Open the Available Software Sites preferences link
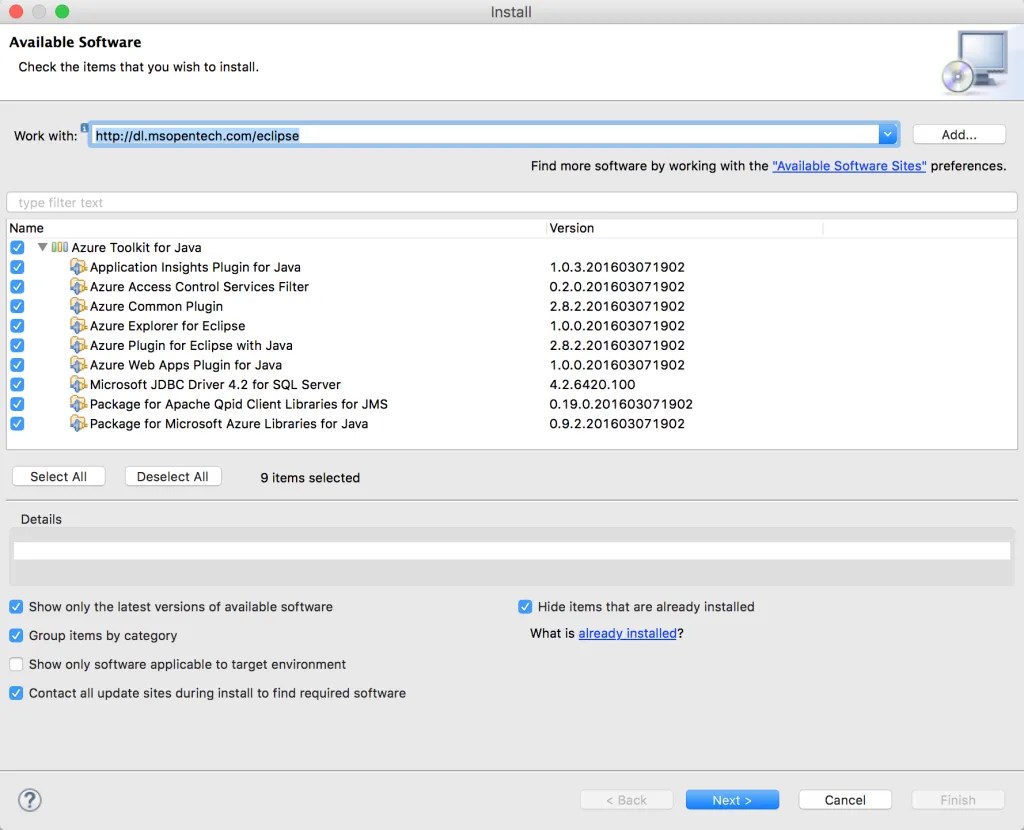The height and width of the screenshot is (830, 1024). (849, 165)
